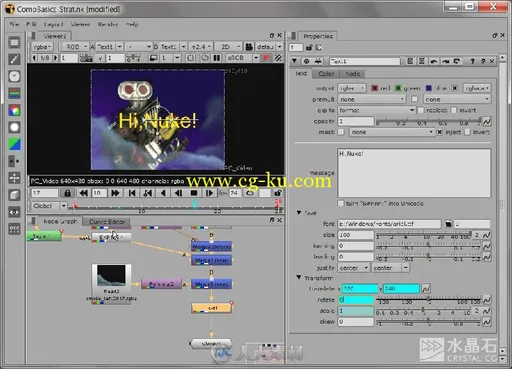Viewport: 512px width, 369px height.
Task: Adjust the rotate slider
Action: click(428, 300)
